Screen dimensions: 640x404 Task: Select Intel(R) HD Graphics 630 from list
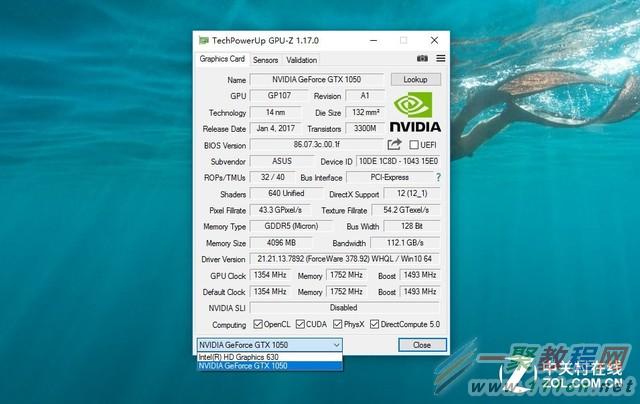[269, 357]
